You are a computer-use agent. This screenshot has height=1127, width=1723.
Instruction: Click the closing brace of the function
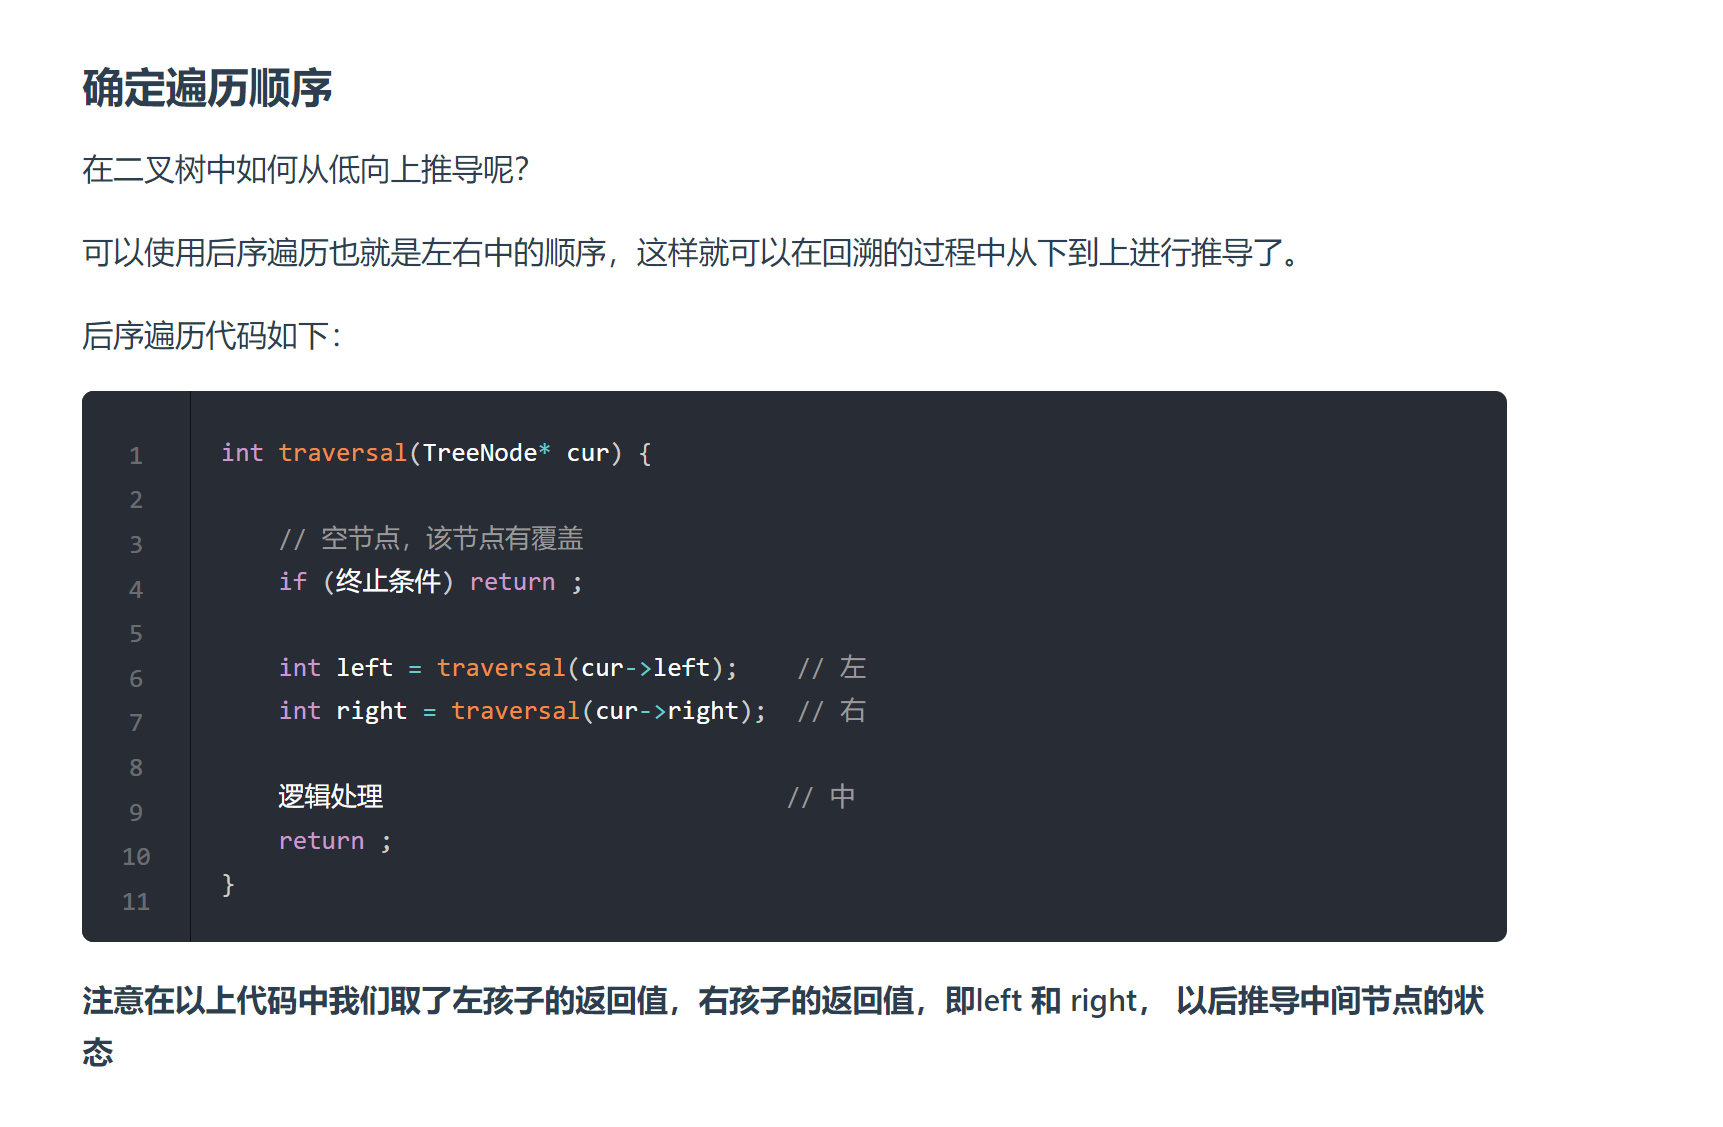(x=228, y=884)
